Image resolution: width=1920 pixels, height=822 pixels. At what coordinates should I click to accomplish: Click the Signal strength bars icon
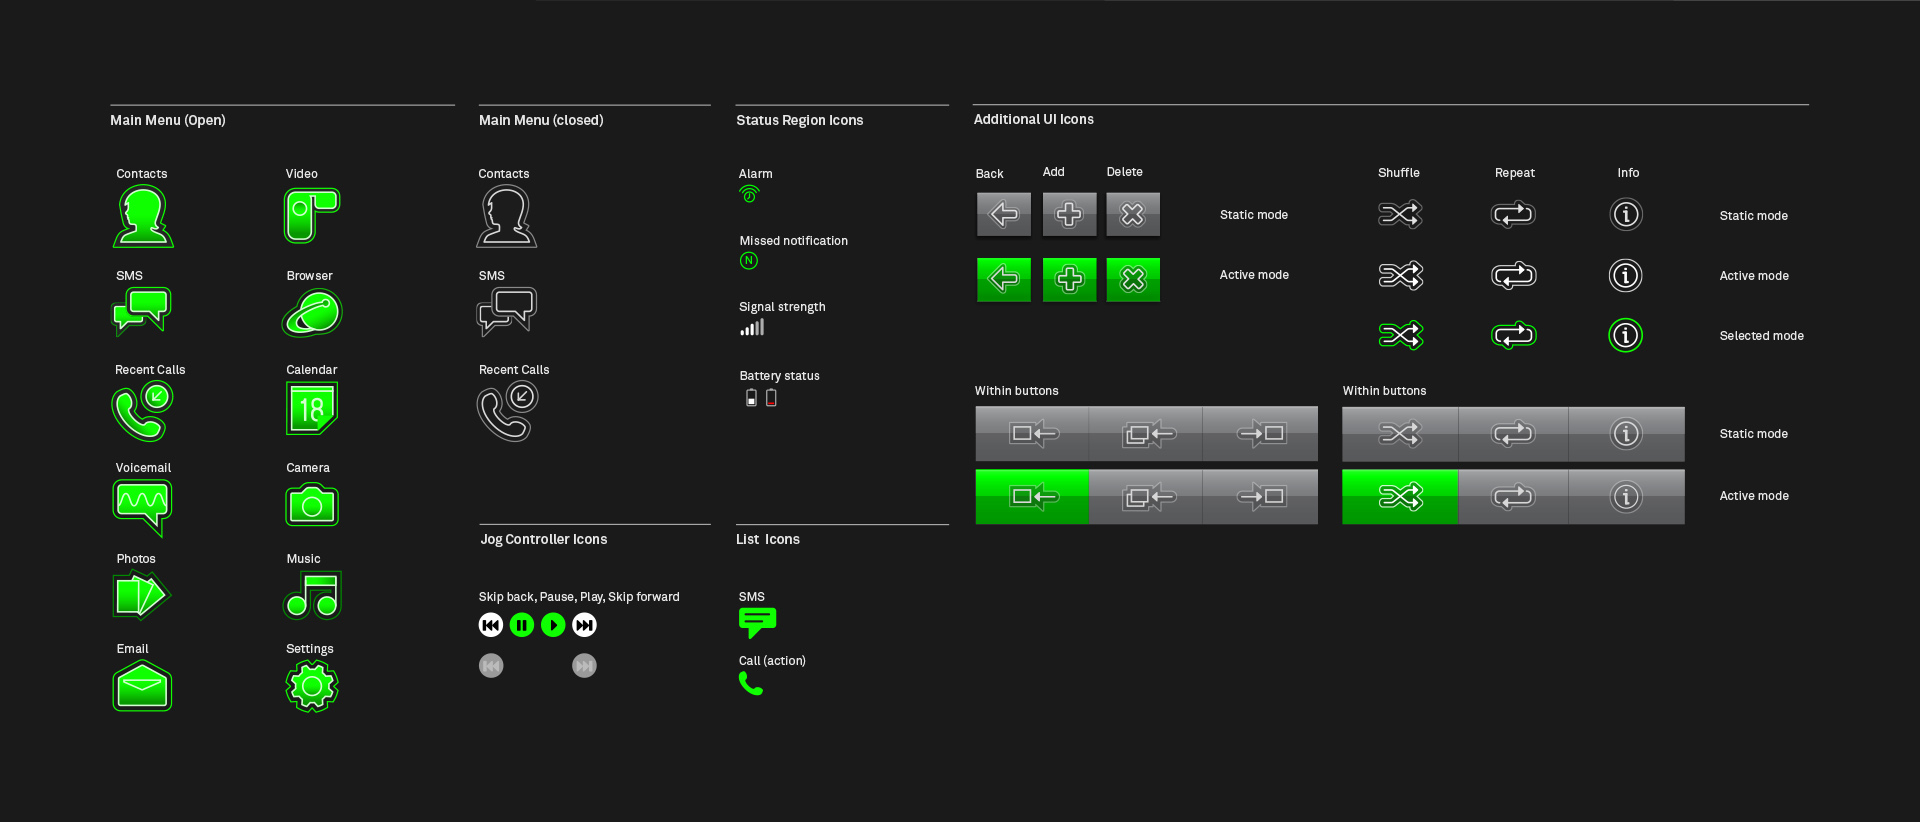click(752, 327)
